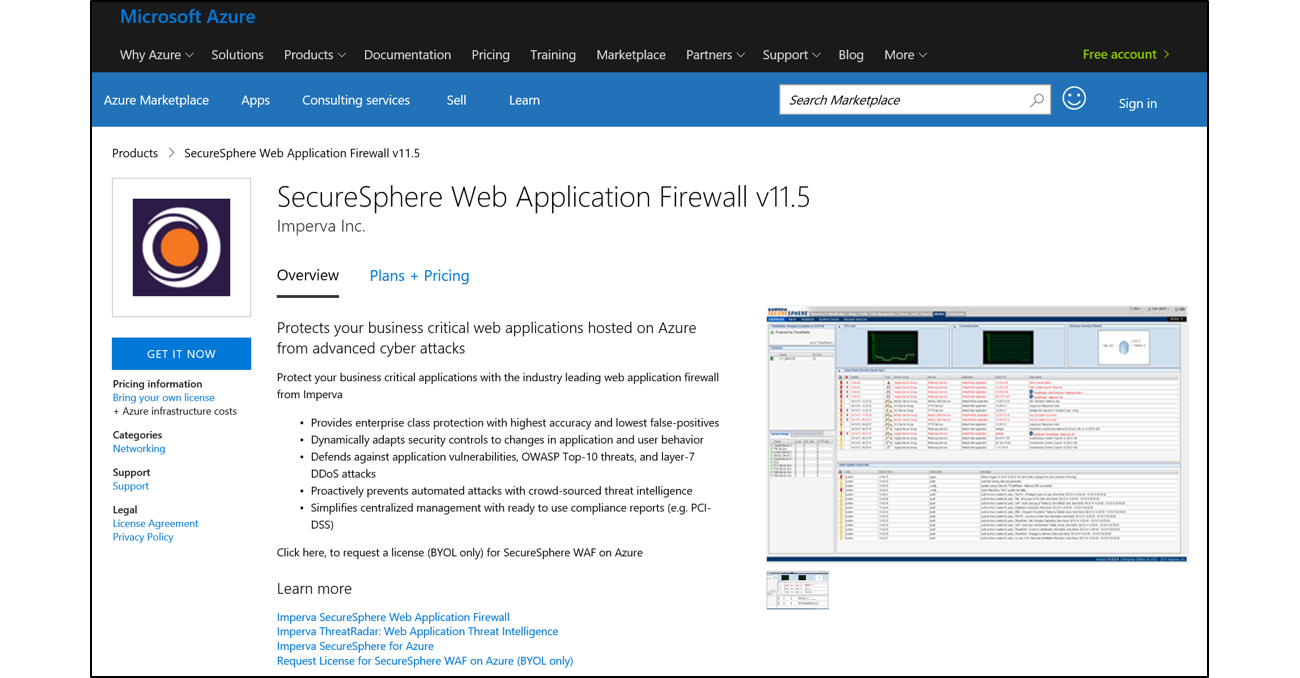This screenshot has height=678, width=1300.
Task: Click the Bring your own license link
Action: coord(163,397)
